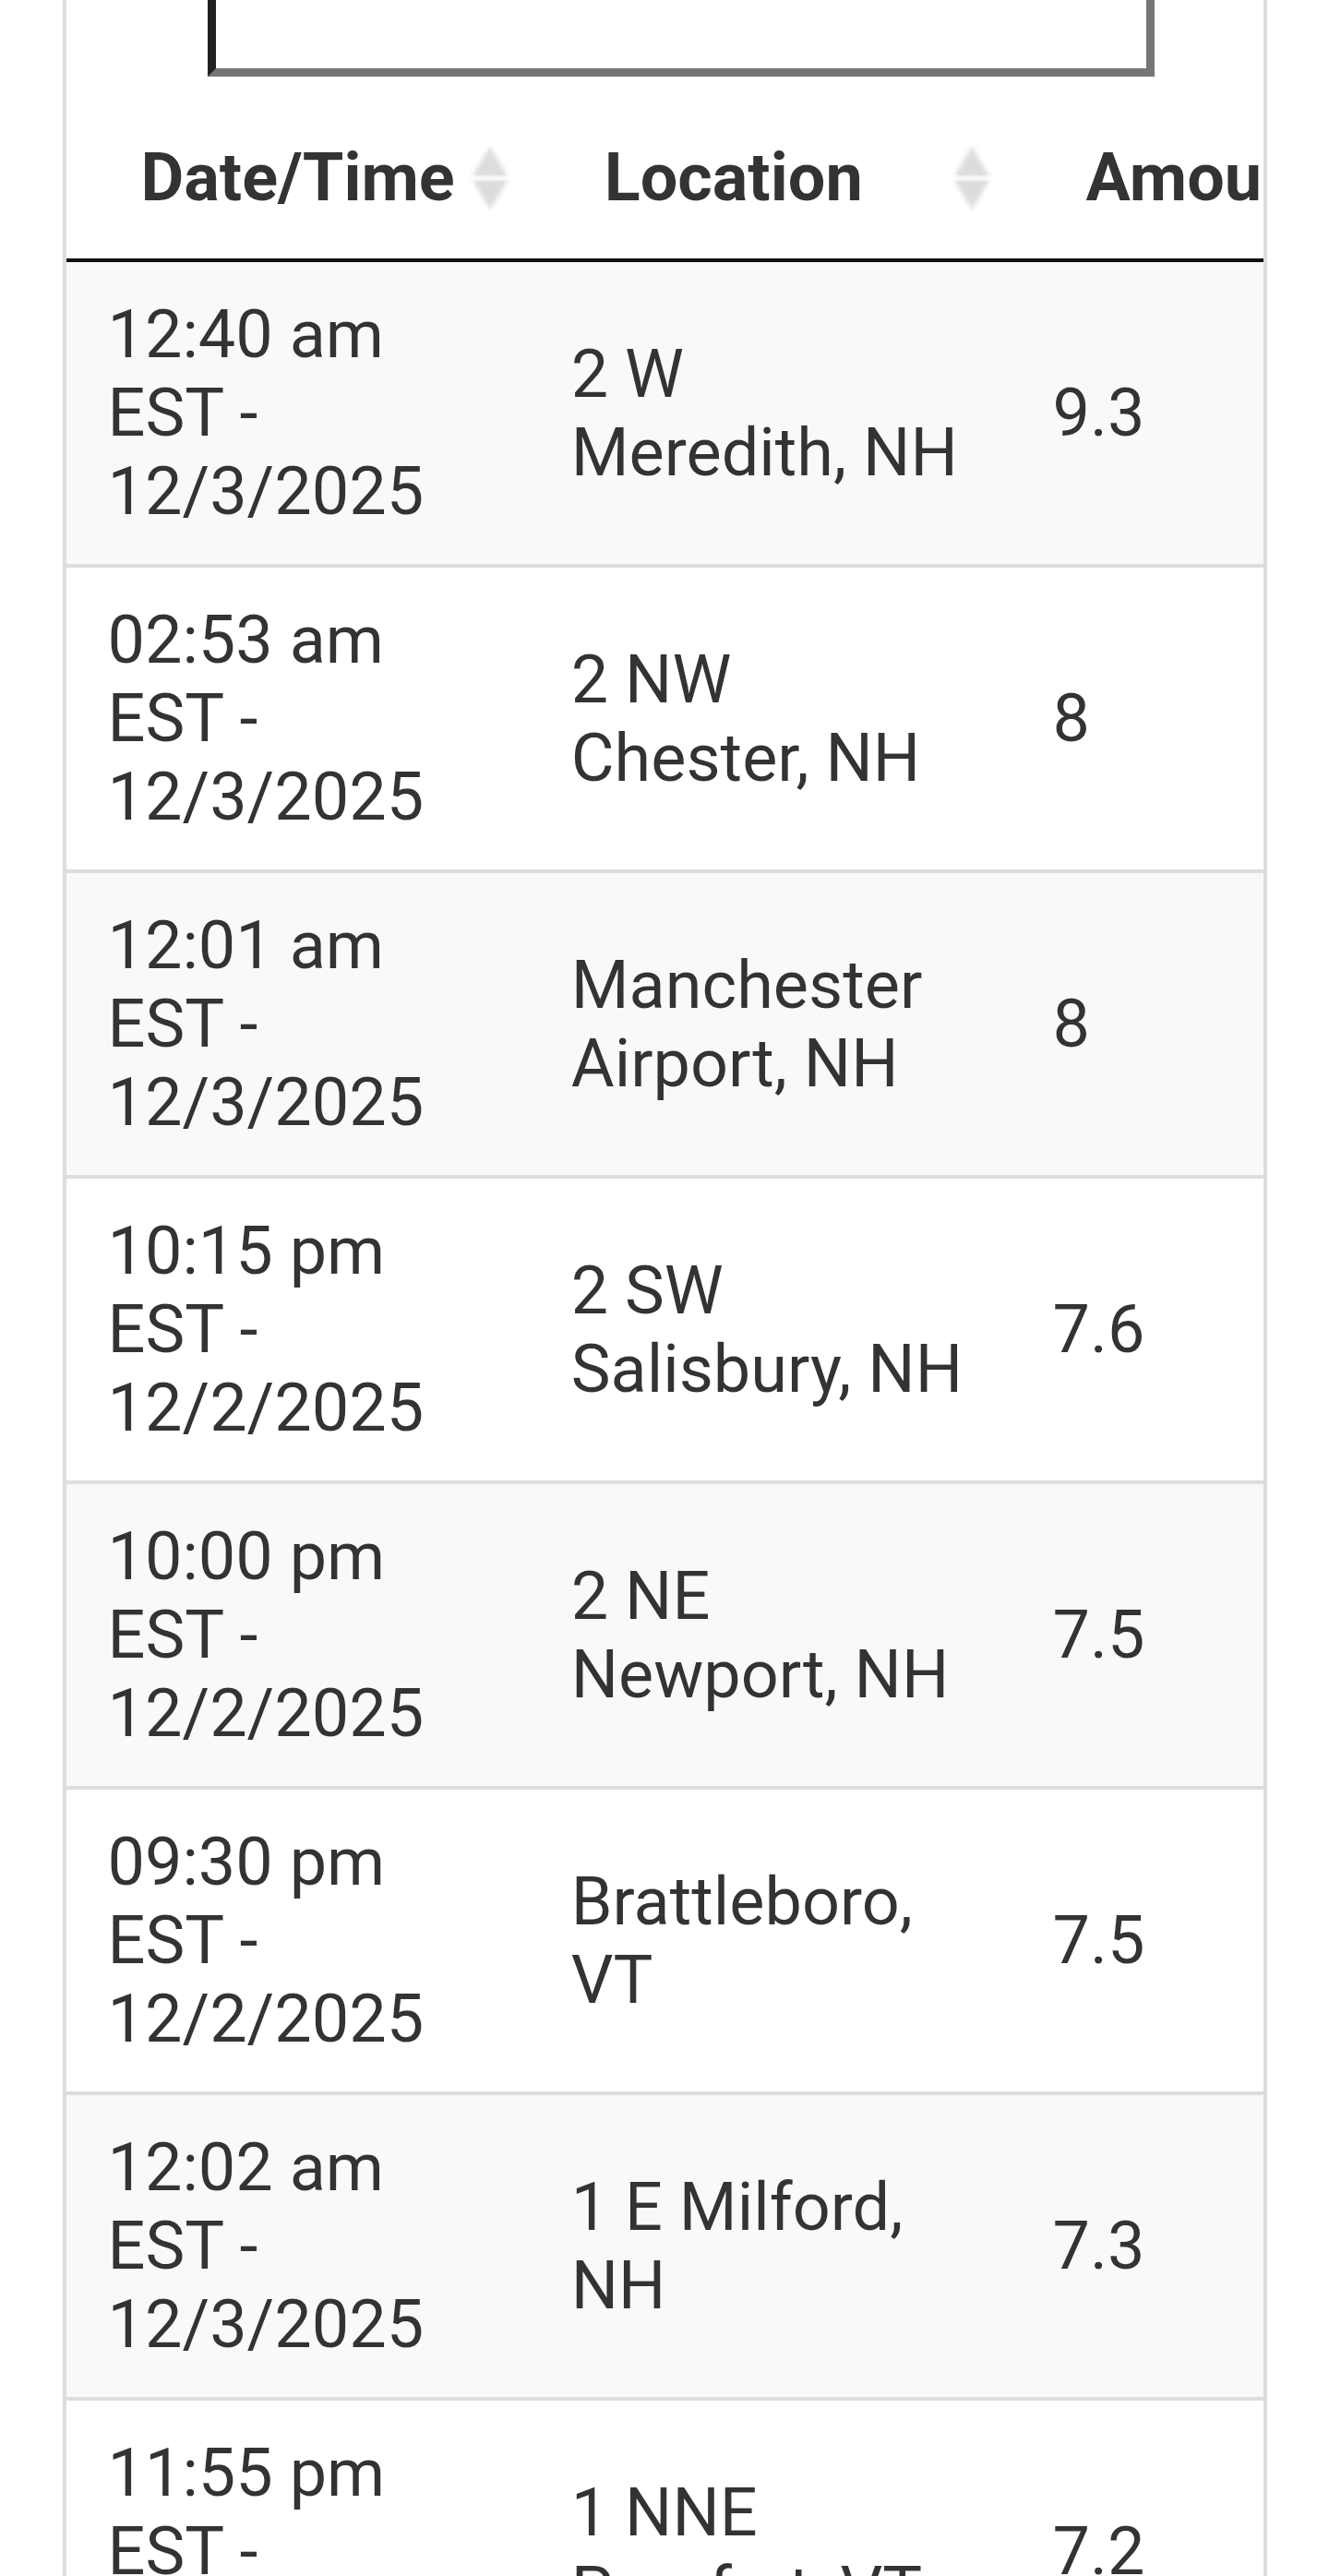Click the 1 E Milford, NH location
The image size is (1329, 2576).
point(737,2246)
